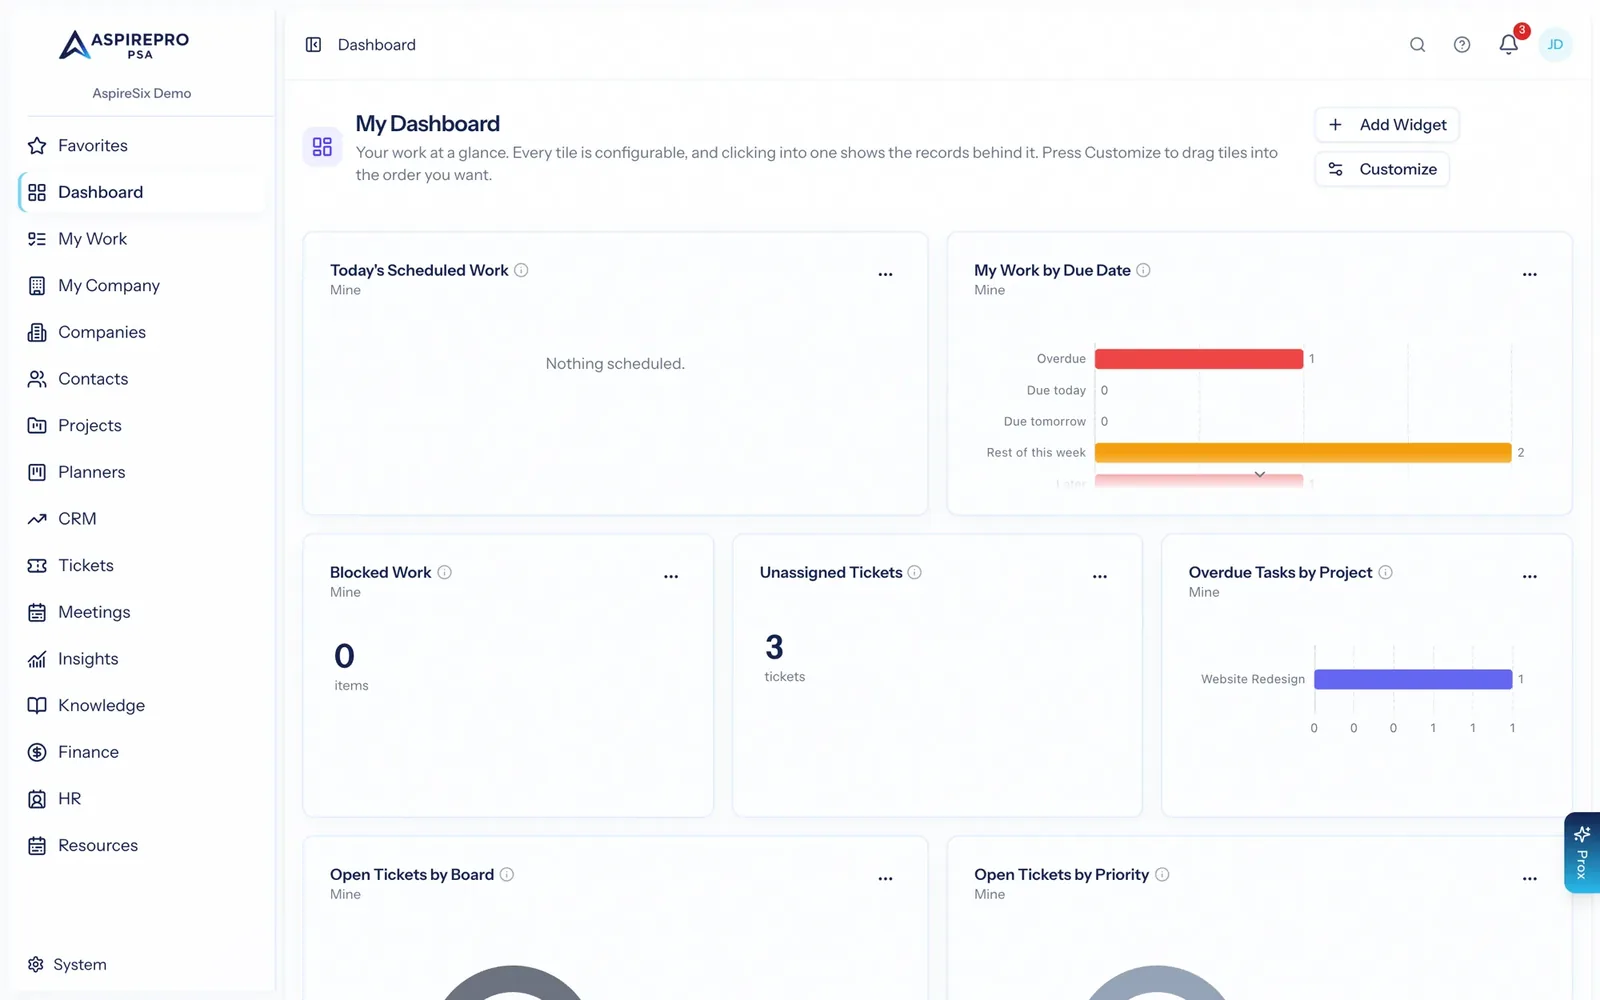Go to My Work in sidebar
Screen dimensions: 1600x1000
pos(143,239)
